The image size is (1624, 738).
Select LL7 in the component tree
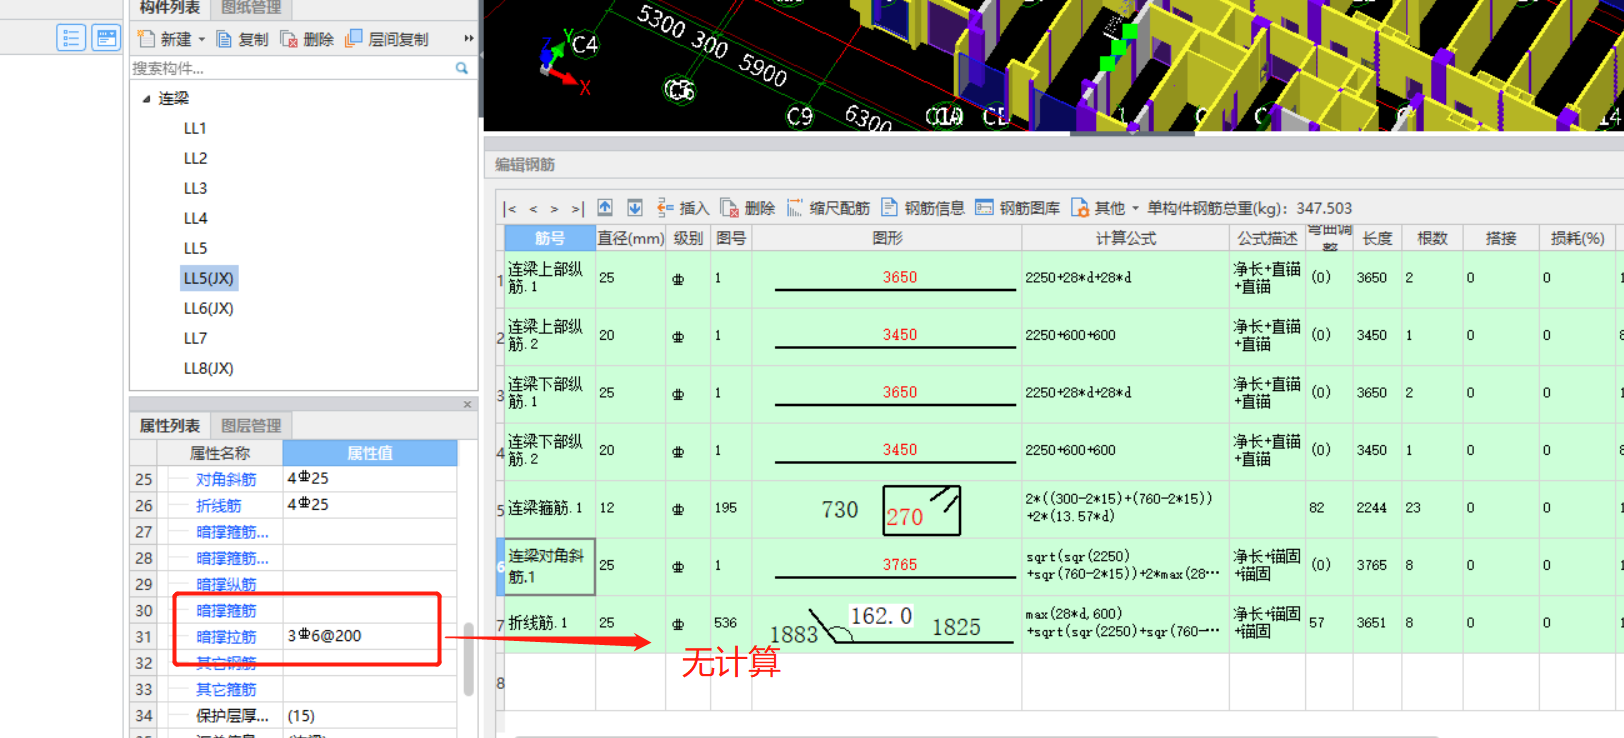(x=195, y=338)
